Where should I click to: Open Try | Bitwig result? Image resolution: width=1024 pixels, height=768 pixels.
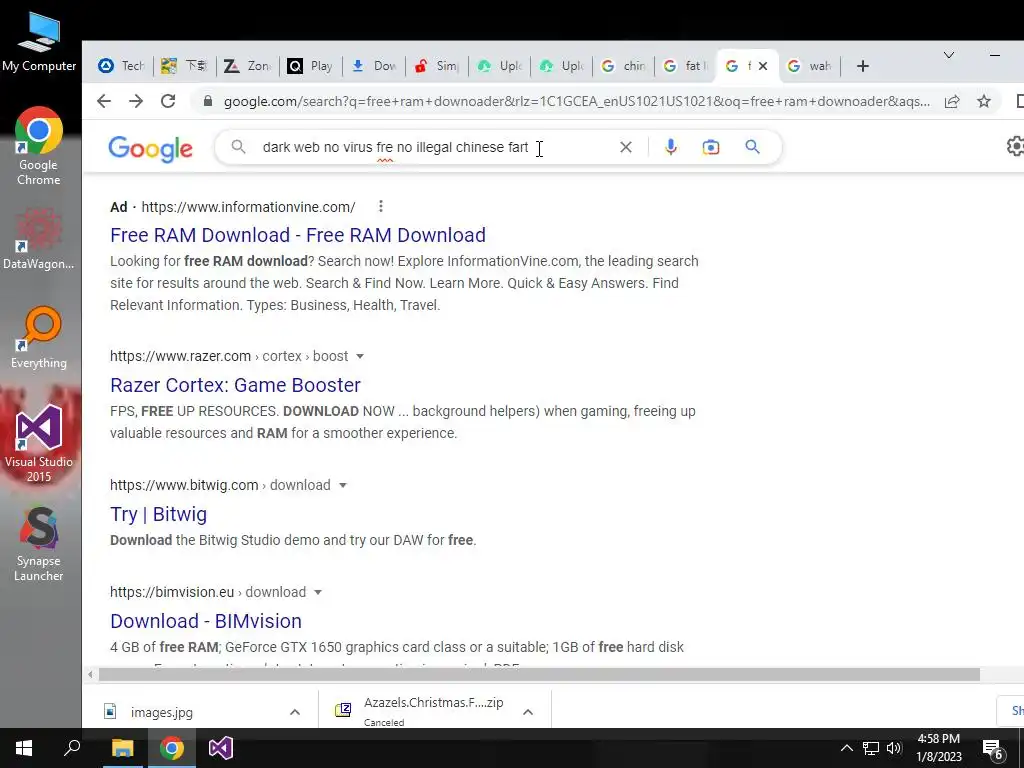[159, 515]
